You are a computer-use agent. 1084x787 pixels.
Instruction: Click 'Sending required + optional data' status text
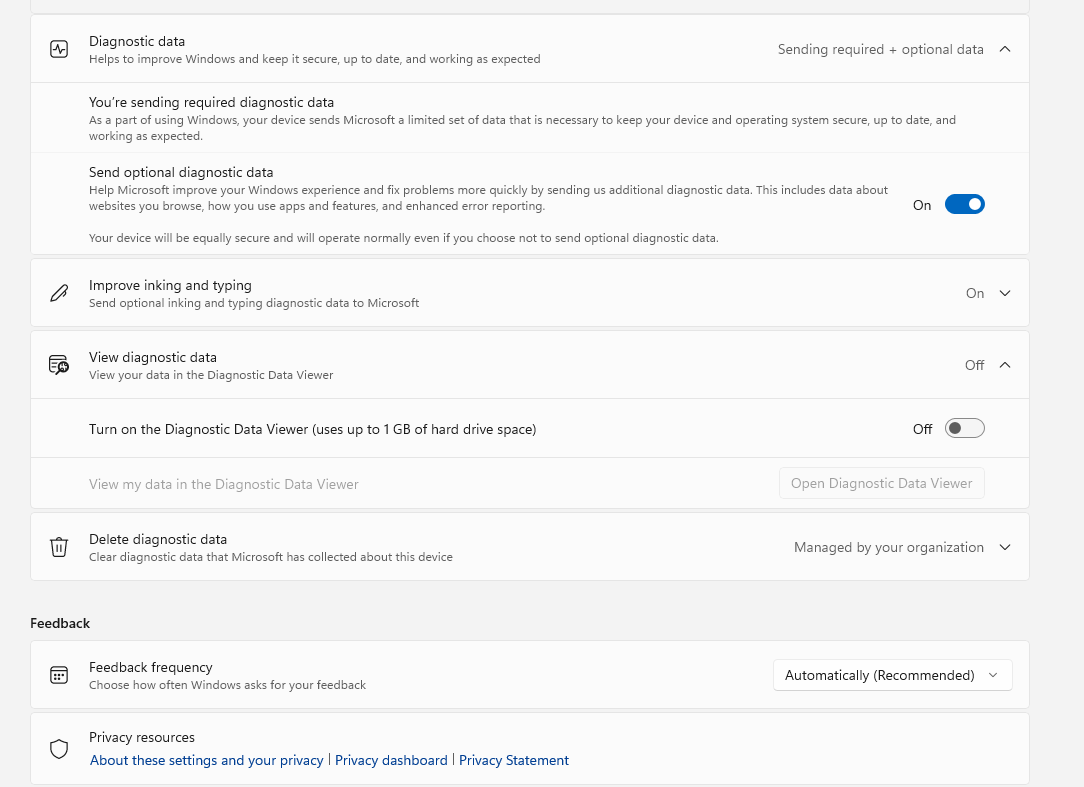(880, 49)
